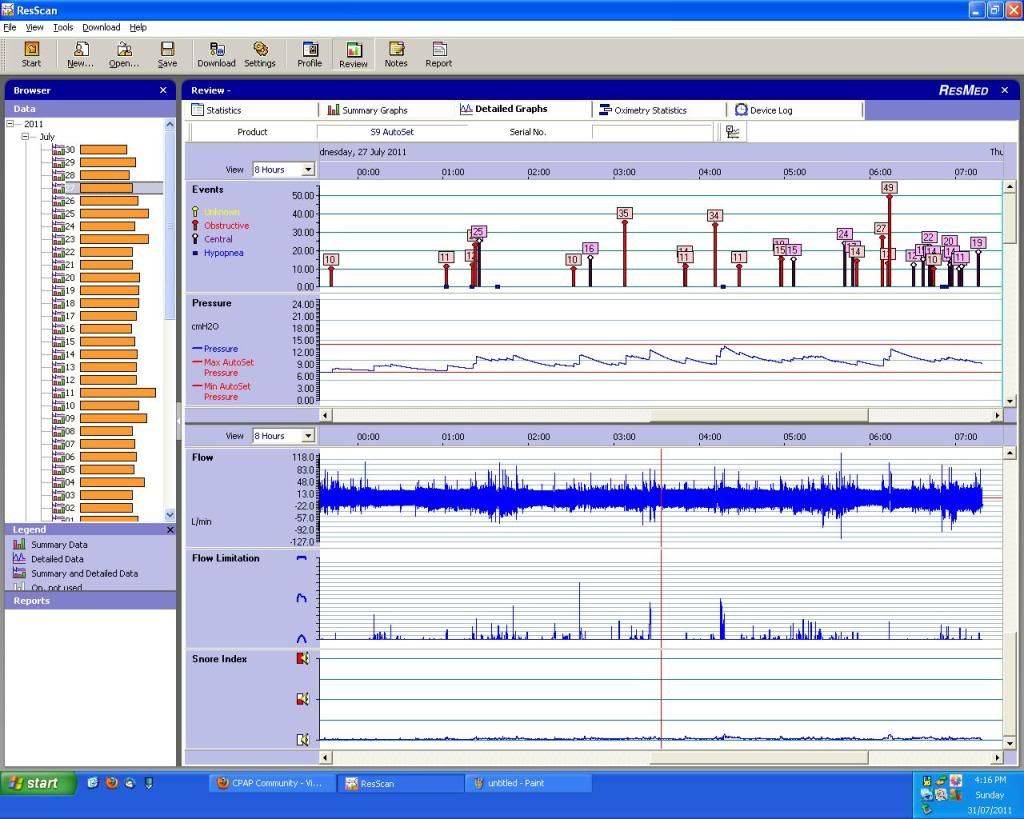Click the Windows Start button on the taskbar
Viewport: 1024px width, 819px height.
tap(36, 783)
